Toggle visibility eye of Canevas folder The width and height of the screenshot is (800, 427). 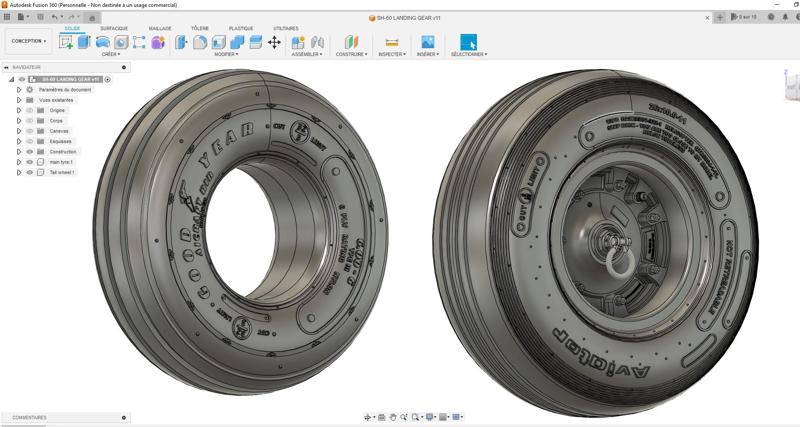click(x=30, y=131)
